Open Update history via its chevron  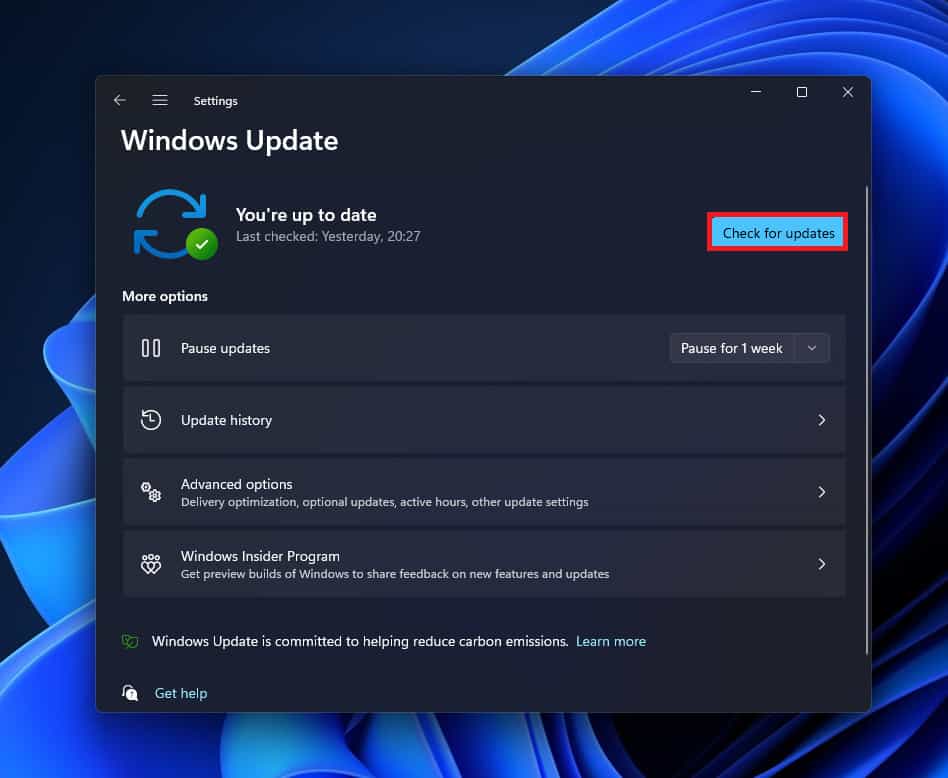coord(822,420)
